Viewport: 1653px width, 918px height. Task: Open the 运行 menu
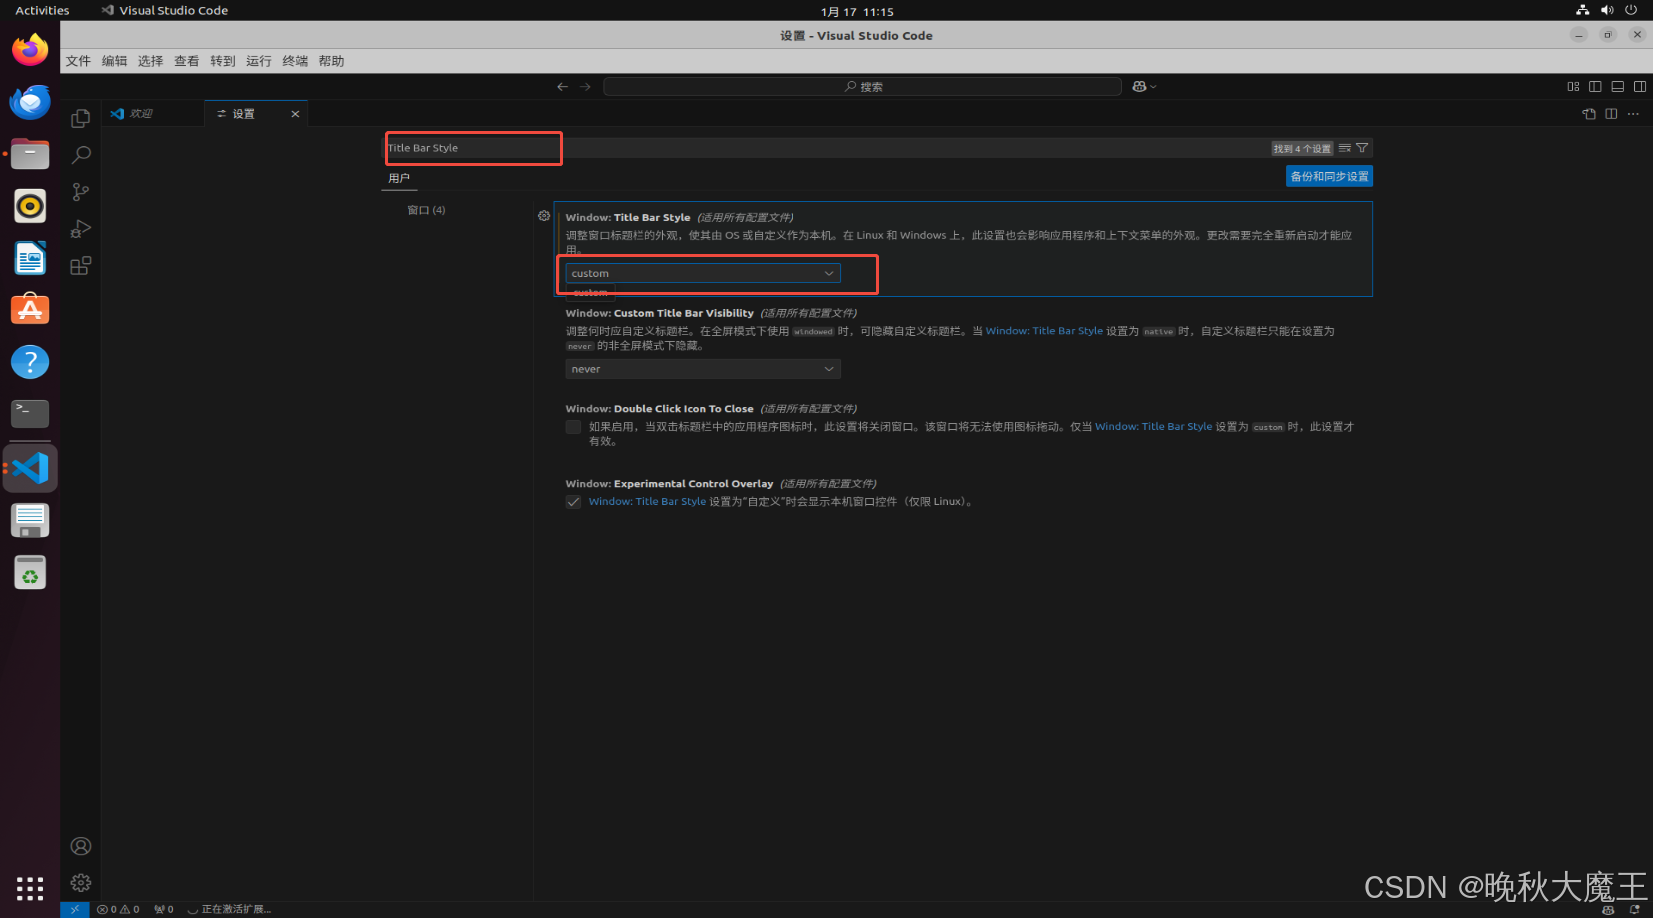[x=258, y=61]
